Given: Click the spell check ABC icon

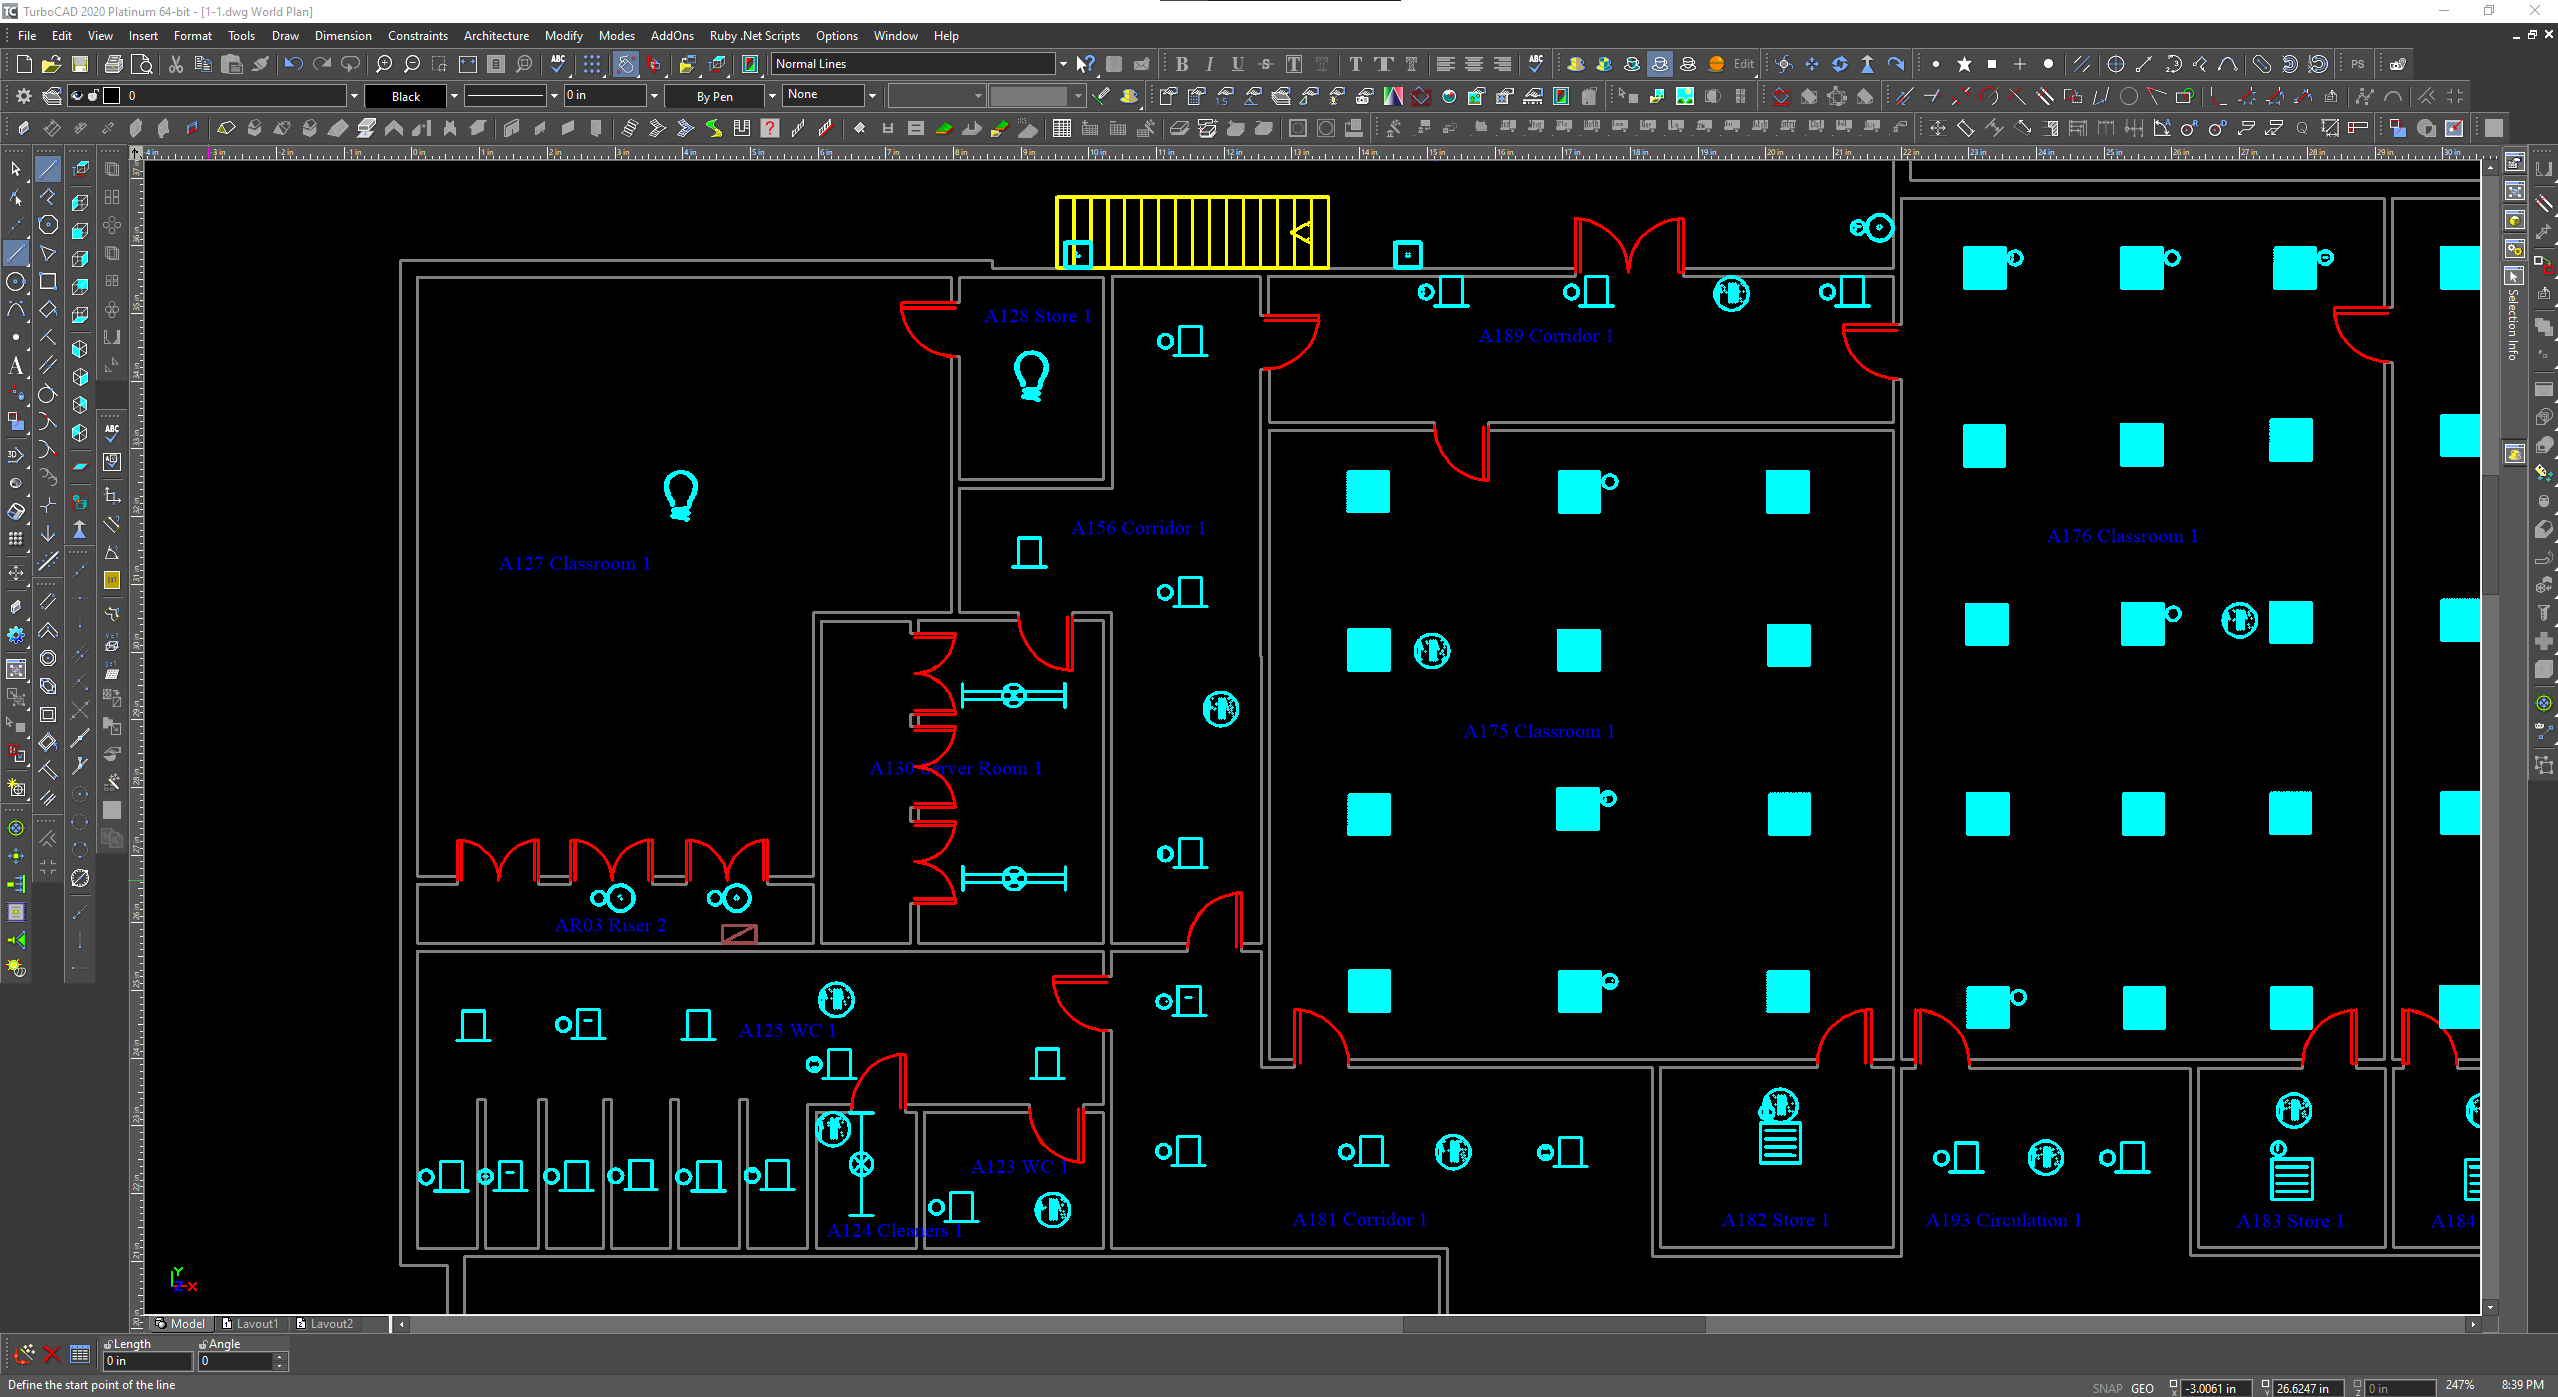Looking at the screenshot, I should [558, 64].
